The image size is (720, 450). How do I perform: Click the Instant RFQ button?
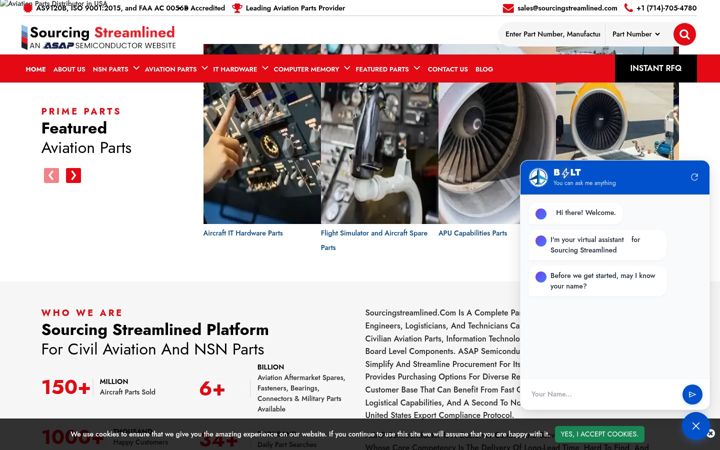click(656, 68)
